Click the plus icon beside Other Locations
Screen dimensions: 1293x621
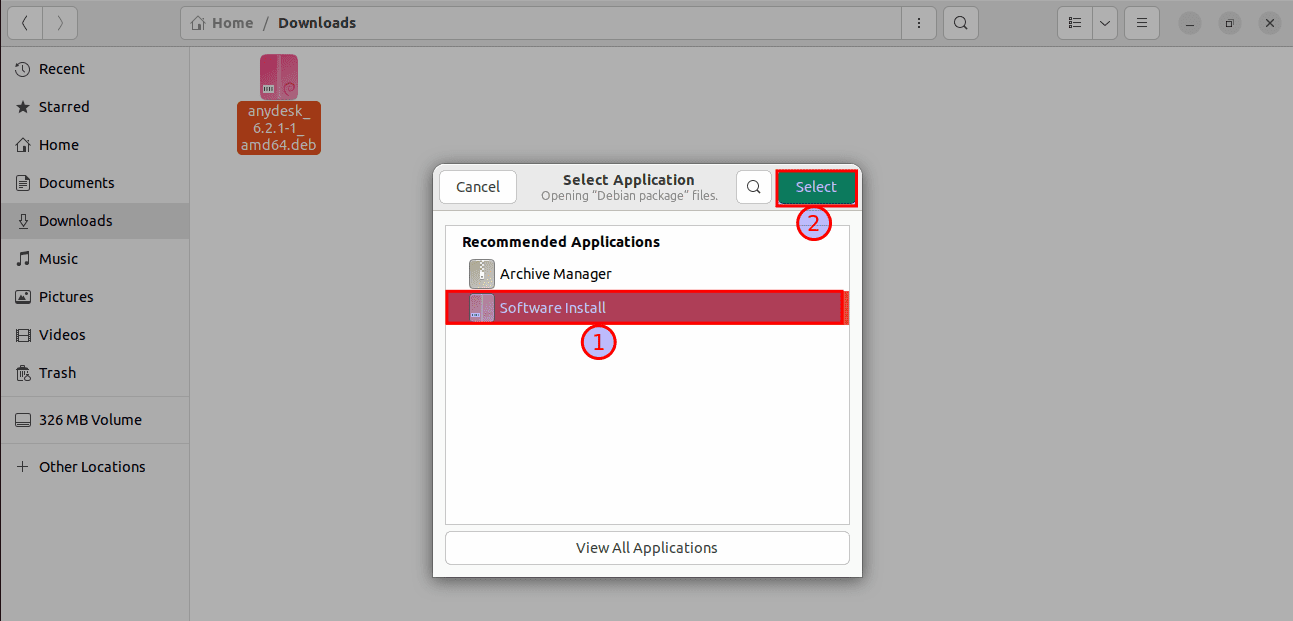pos(23,467)
